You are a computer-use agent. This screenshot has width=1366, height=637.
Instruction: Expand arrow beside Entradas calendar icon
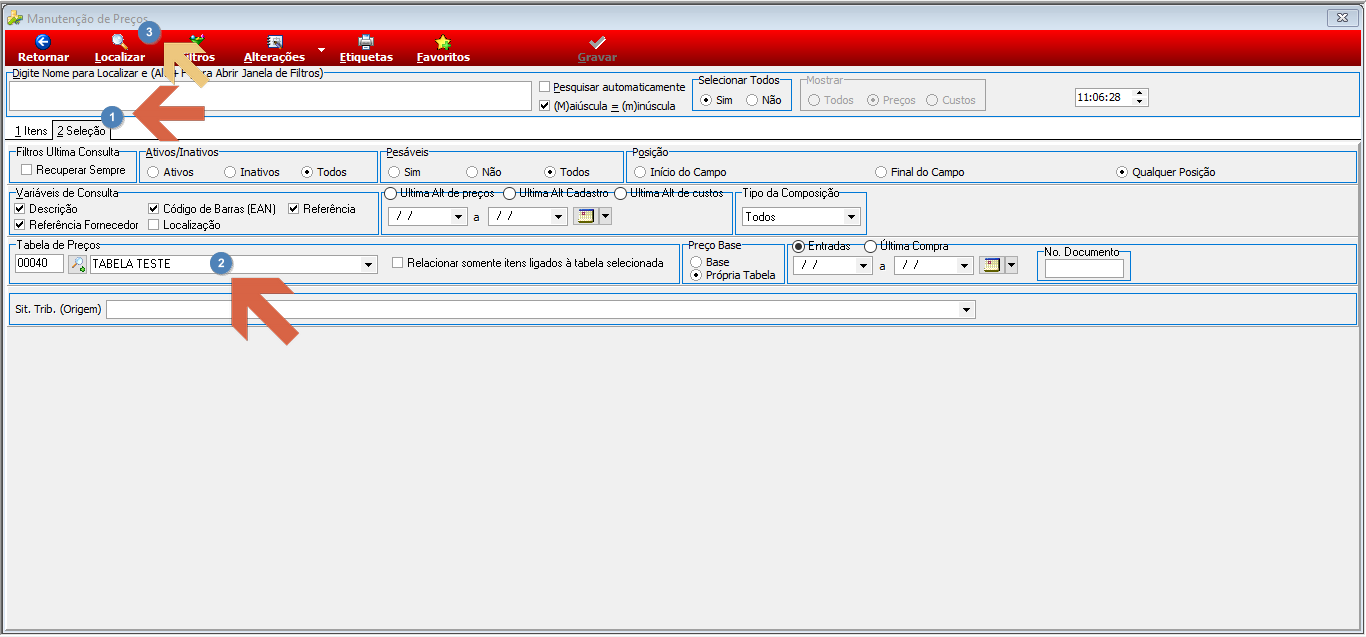pos(1011,265)
